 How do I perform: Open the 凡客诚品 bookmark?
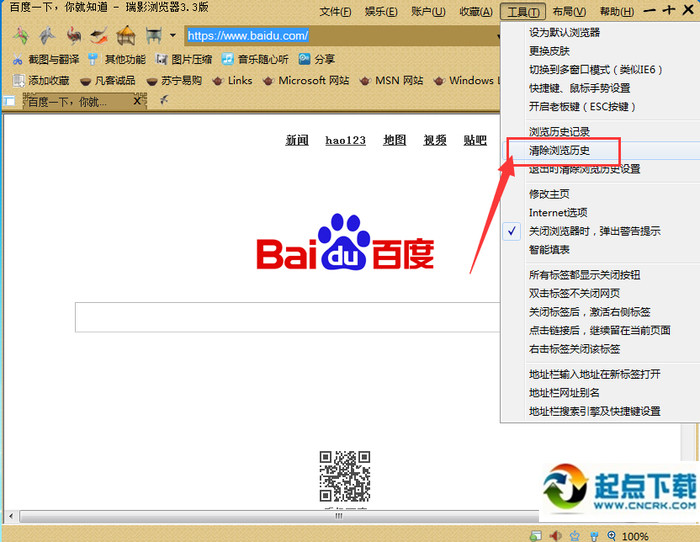pos(108,80)
